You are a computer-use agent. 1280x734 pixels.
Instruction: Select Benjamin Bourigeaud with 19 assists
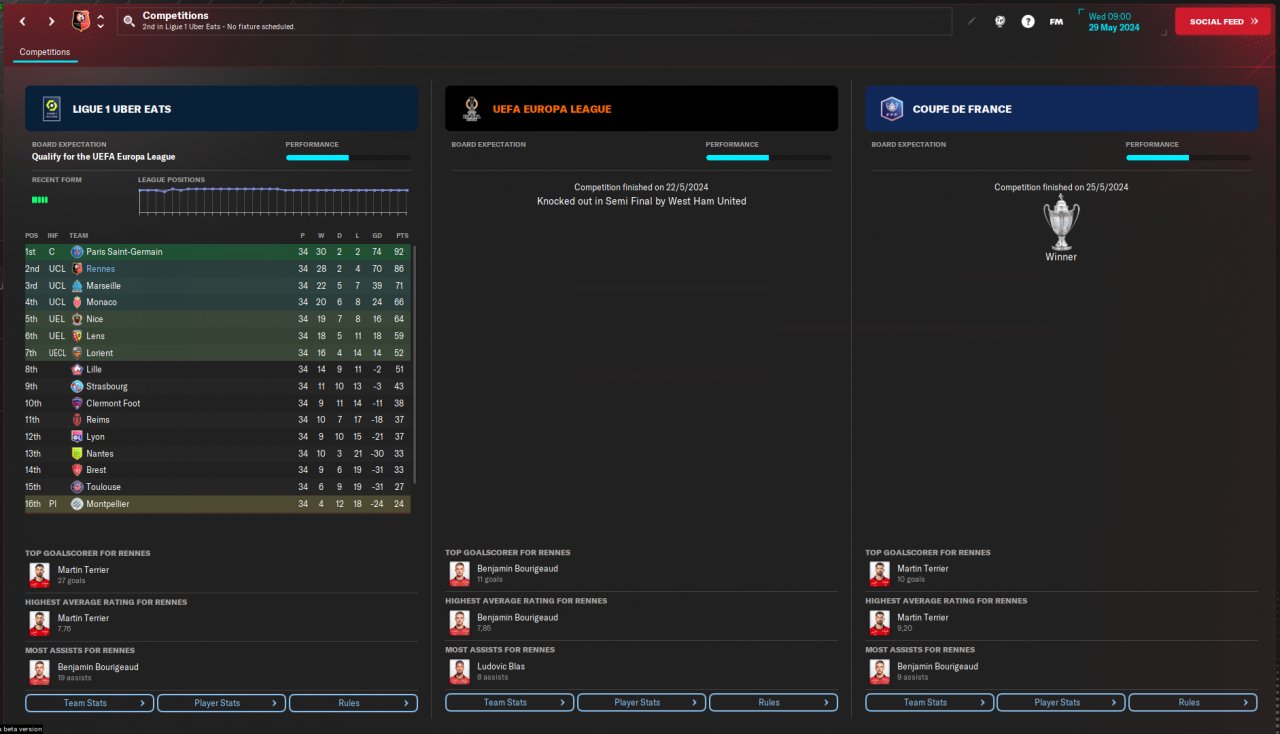coord(98,667)
